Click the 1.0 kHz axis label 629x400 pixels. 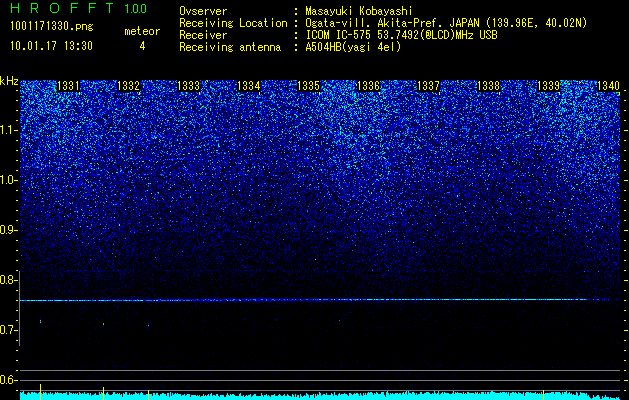pos(8,180)
